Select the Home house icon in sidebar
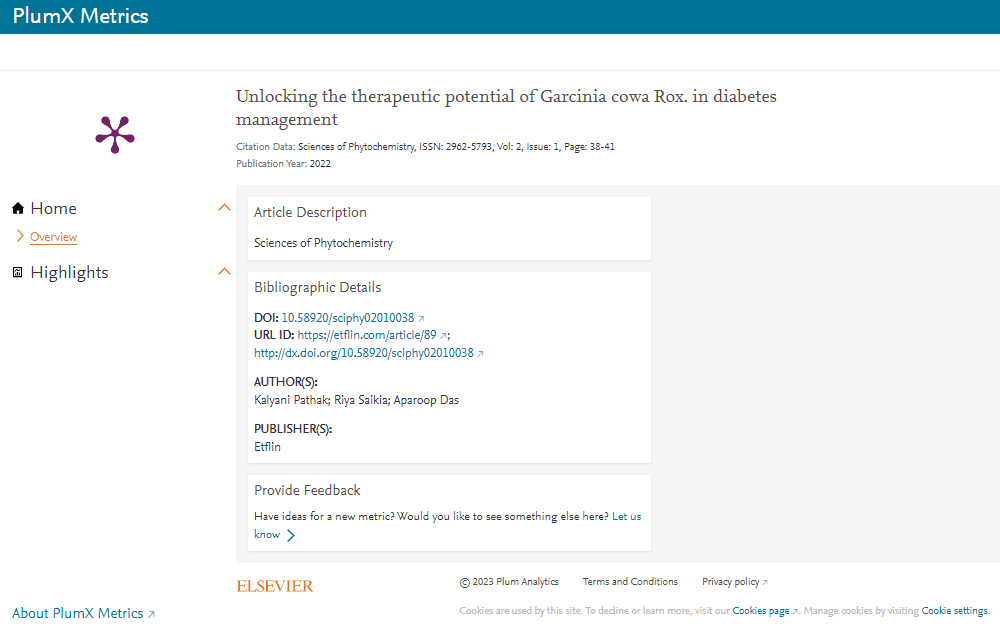 click(17, 207)
